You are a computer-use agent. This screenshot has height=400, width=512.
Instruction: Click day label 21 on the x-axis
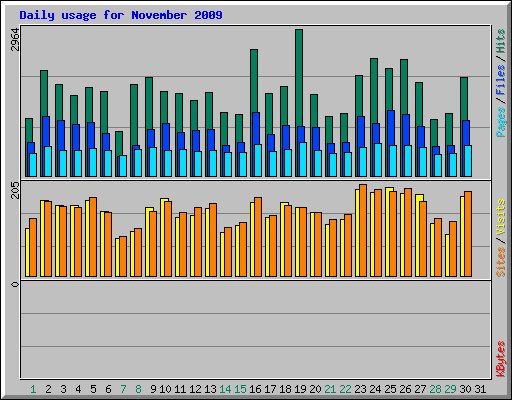[330, 389]
